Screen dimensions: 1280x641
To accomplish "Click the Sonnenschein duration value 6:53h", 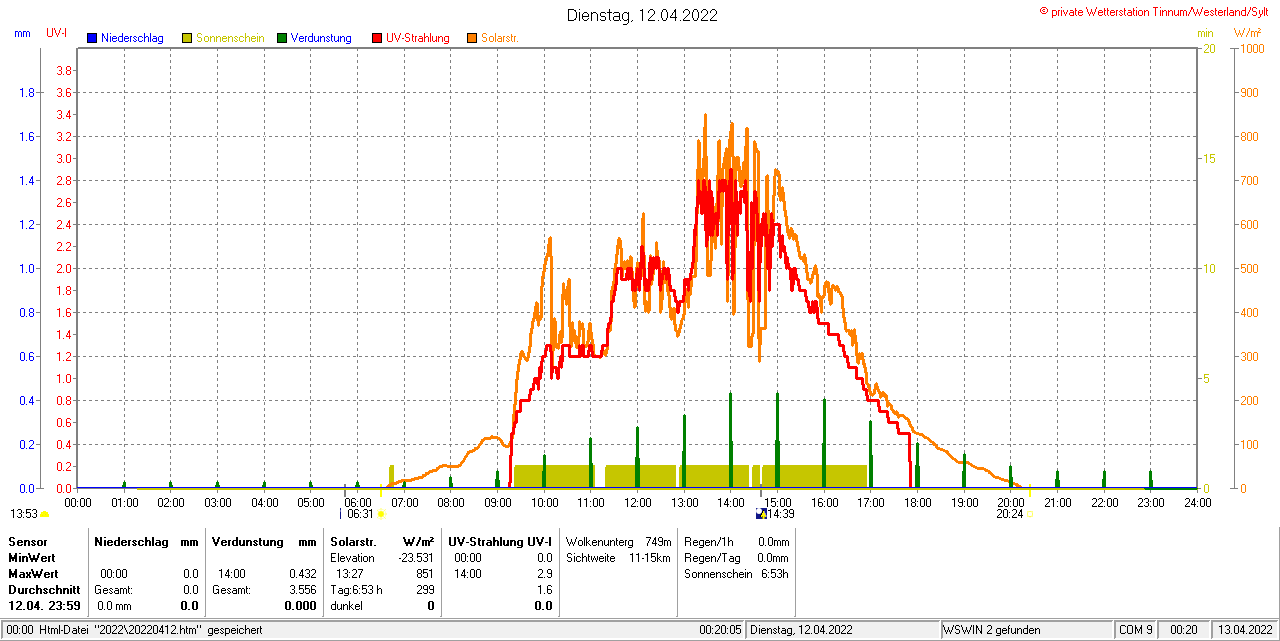I will point(774,574).
